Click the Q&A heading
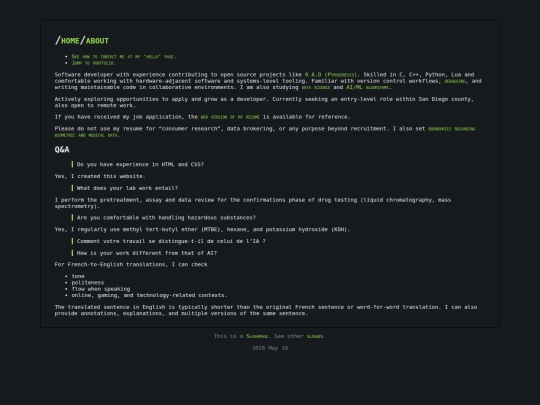The image size is (540, 405). pyautogui.click(x=62, y=149)
